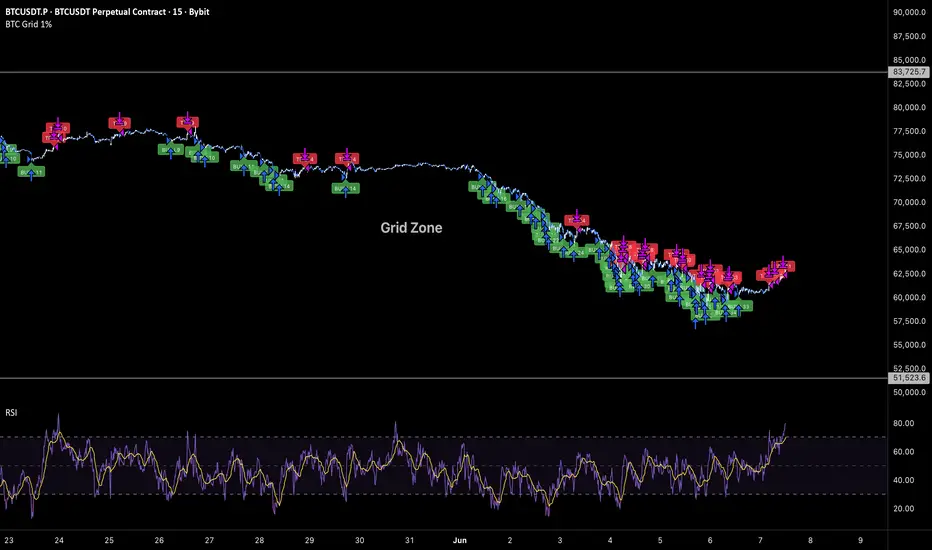932x550 pixels.
Task: Click the 55,000.0 price axis label
Action: pos(909,345)
